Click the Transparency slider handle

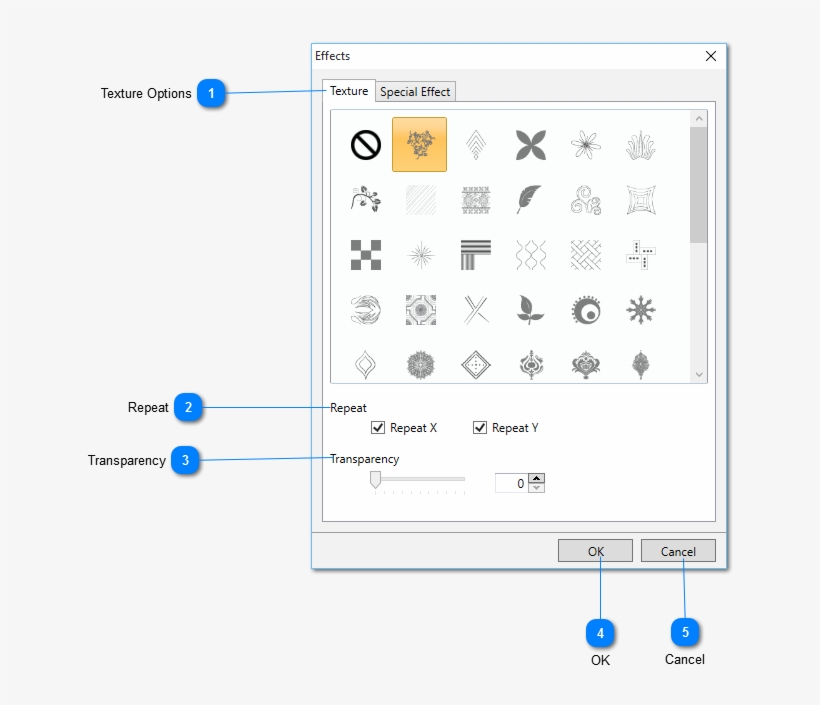pos(375,481)
